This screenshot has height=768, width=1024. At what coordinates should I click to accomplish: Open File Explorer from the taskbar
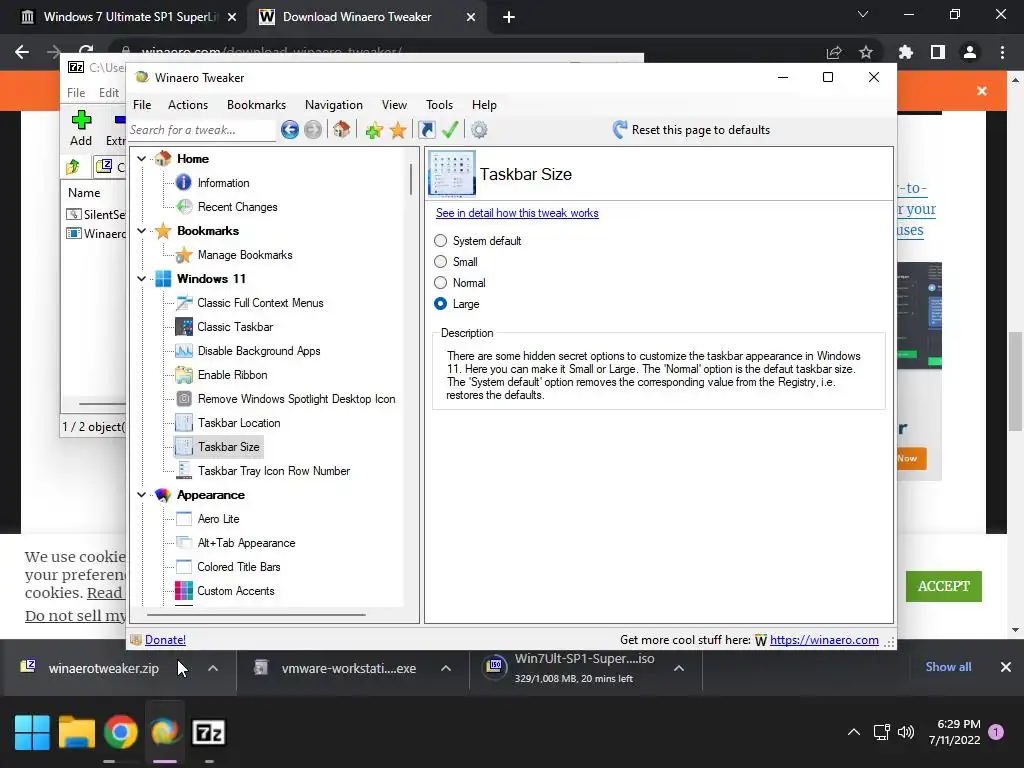pyautogui.click(x=76, y=732)
